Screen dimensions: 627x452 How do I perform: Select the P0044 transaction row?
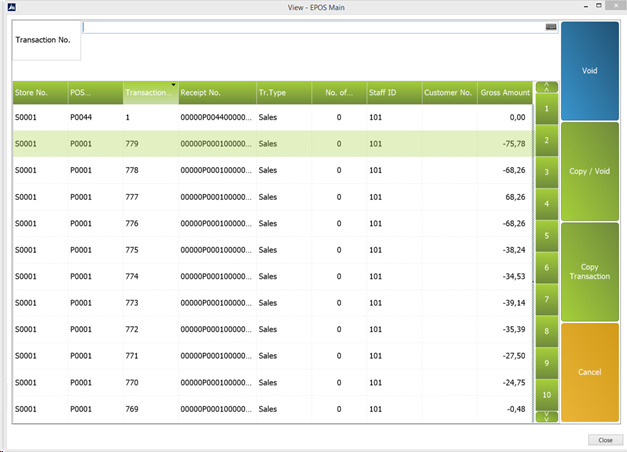point(272,117)
